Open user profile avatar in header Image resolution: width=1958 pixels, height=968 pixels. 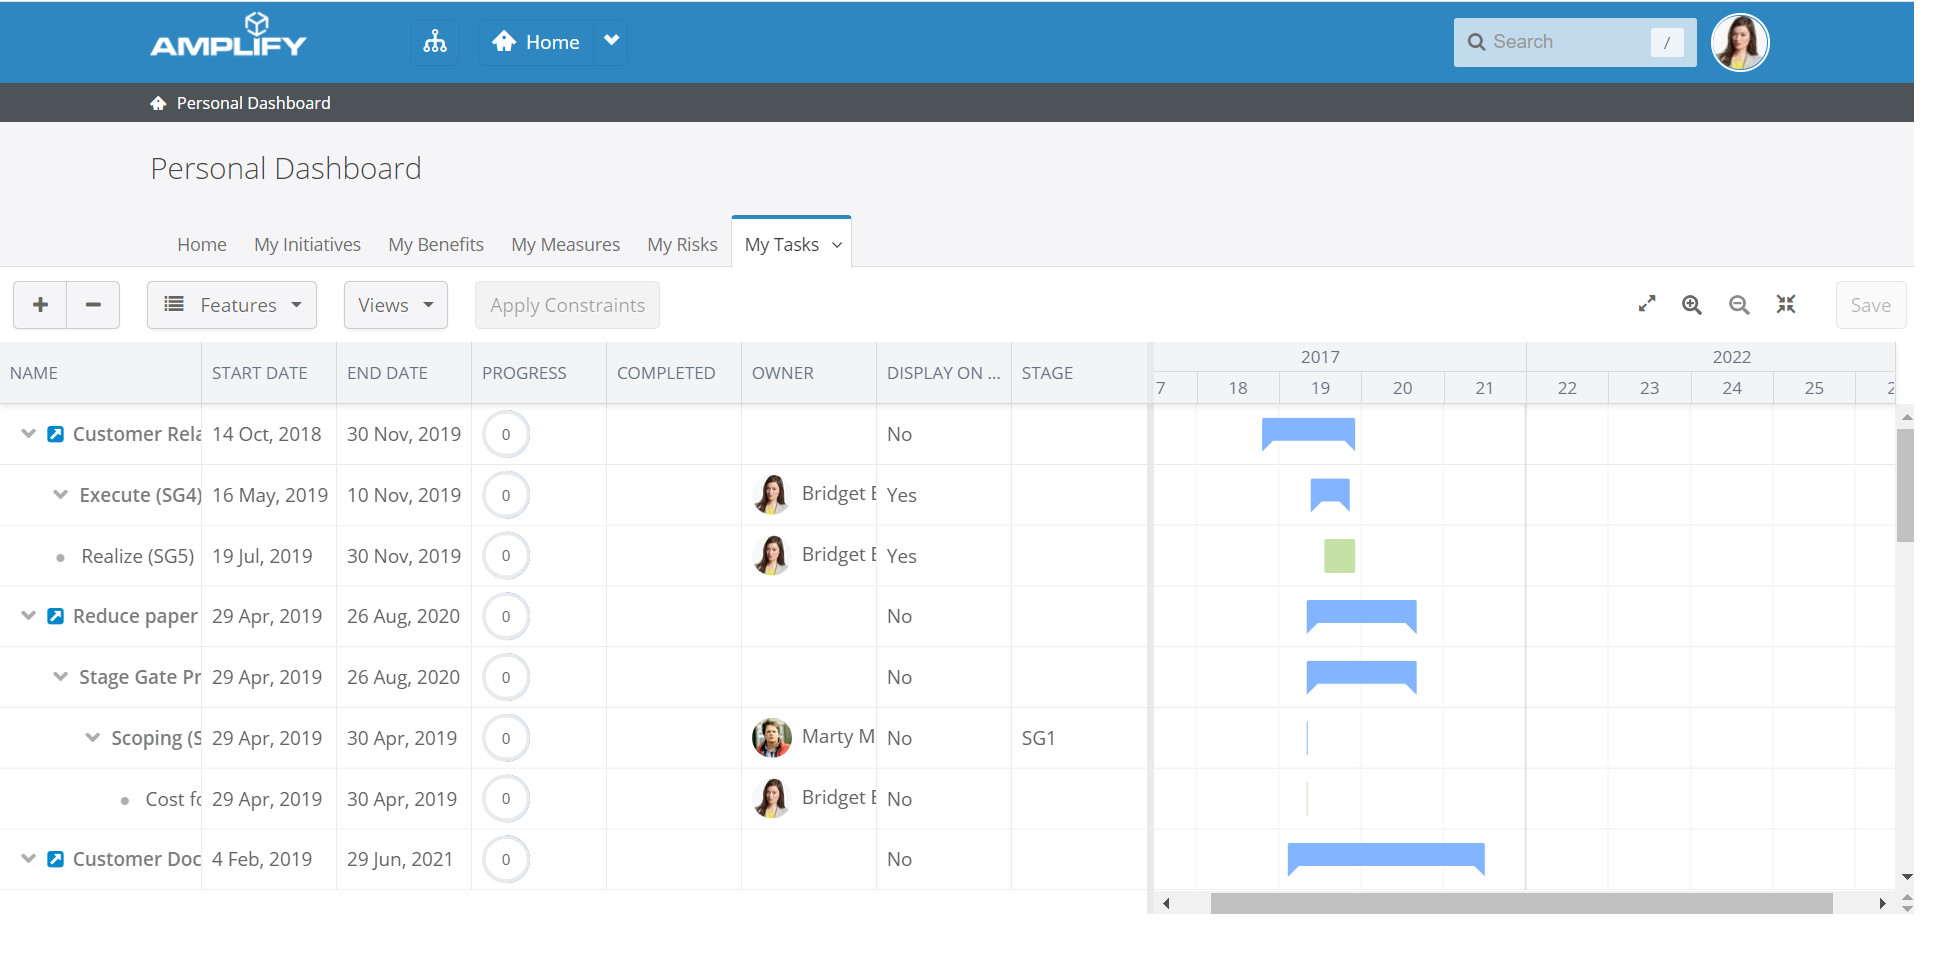1739,43
